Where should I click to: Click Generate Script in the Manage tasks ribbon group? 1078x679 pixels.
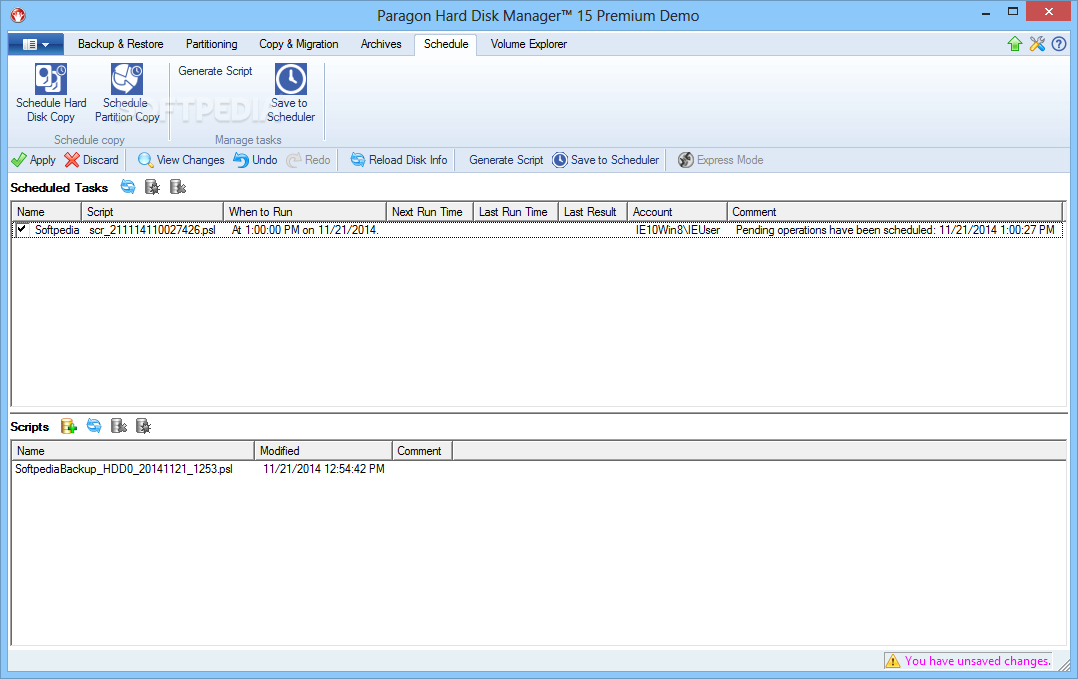(215, 71)
